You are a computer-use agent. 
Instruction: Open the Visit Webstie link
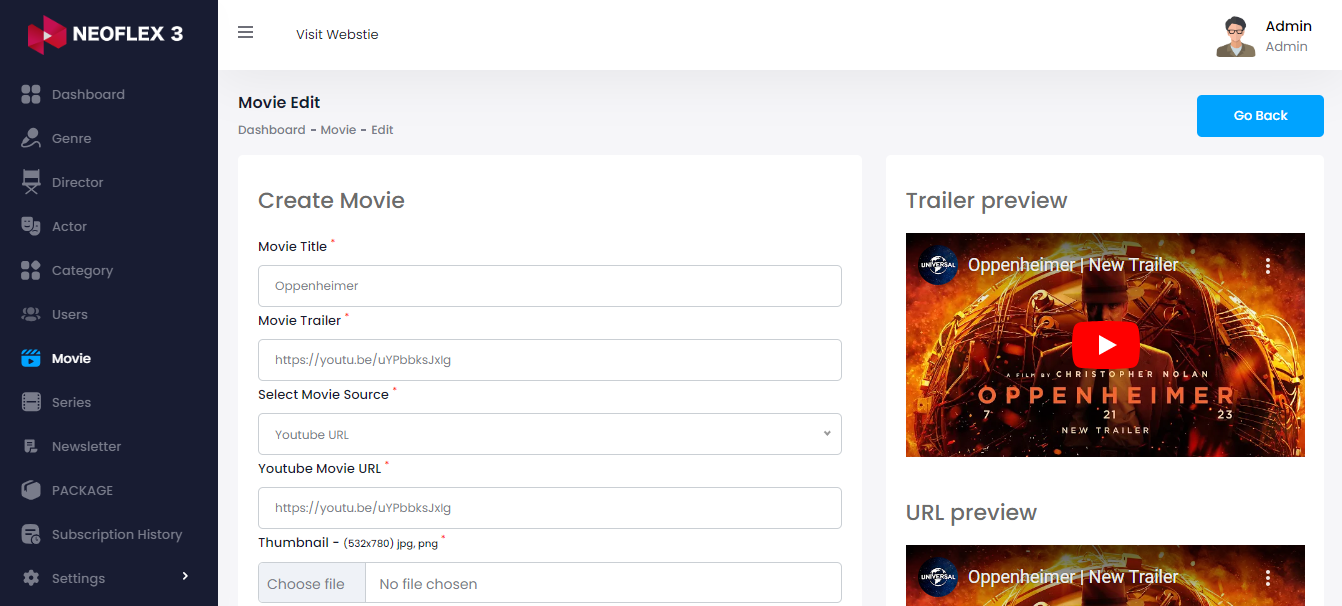337,34
